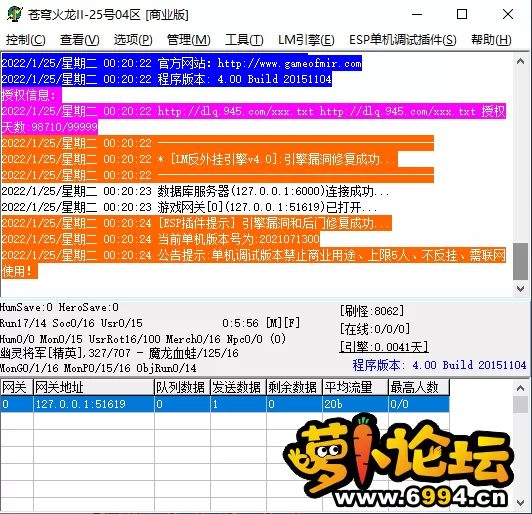The image size is (532, 514).
Task: Click the MonG0/1/16 status line
Action: pyautogui.click(x=98, y=368)
